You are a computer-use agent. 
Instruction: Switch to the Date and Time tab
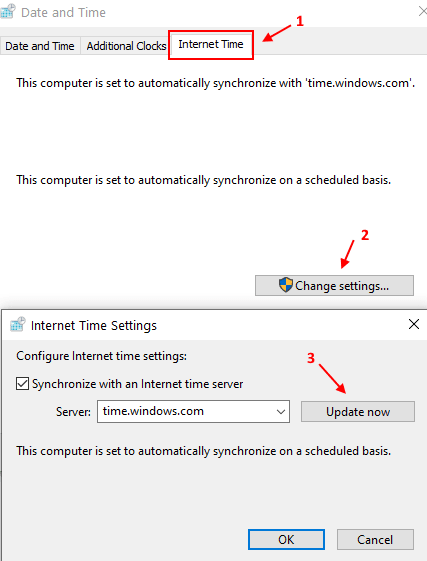click(x=40, y=46)
